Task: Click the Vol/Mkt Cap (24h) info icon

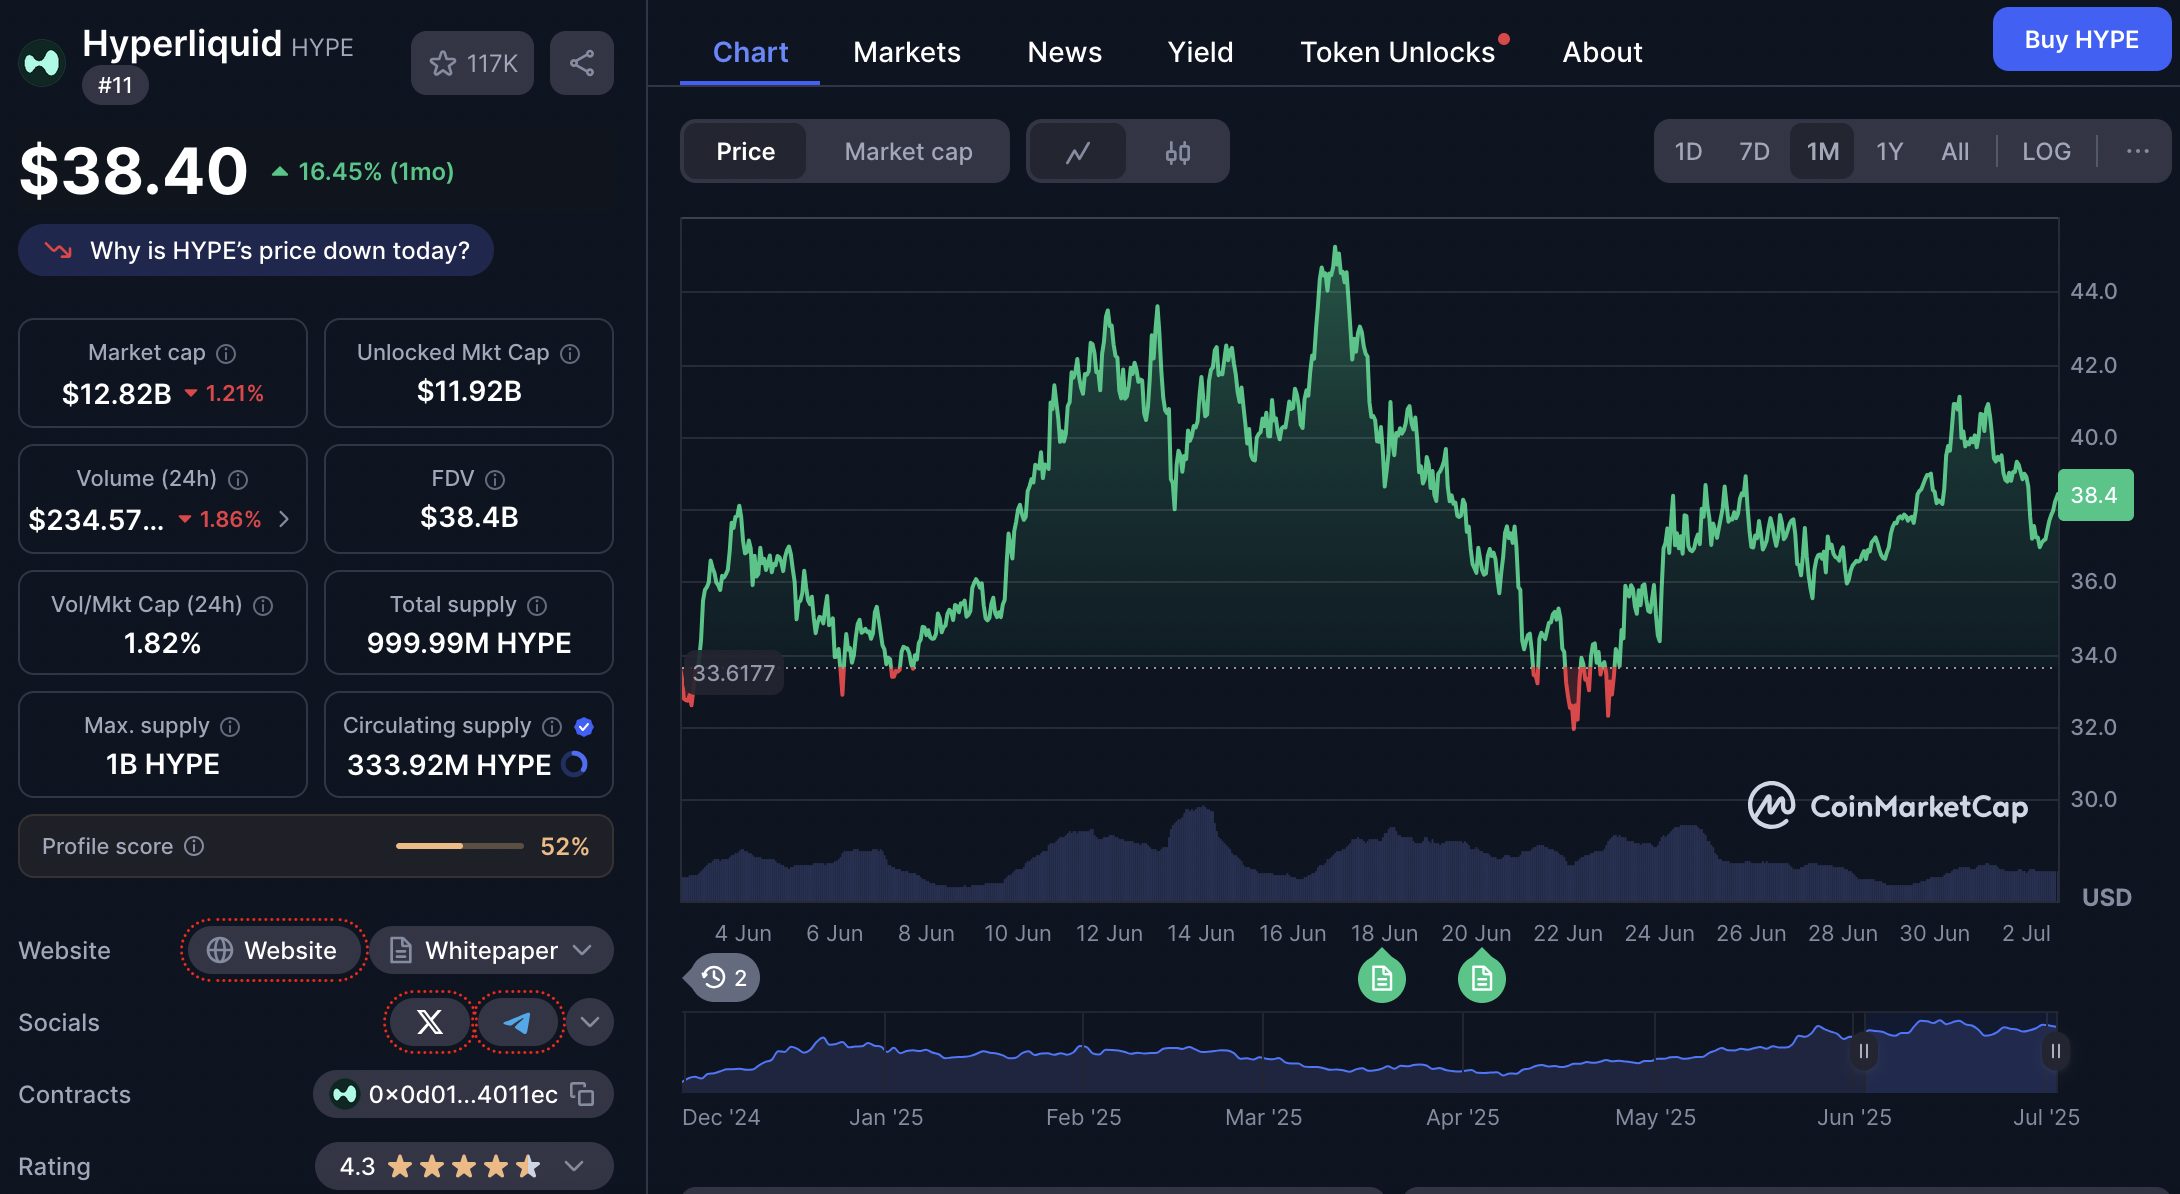Action: tap(263, 605)
